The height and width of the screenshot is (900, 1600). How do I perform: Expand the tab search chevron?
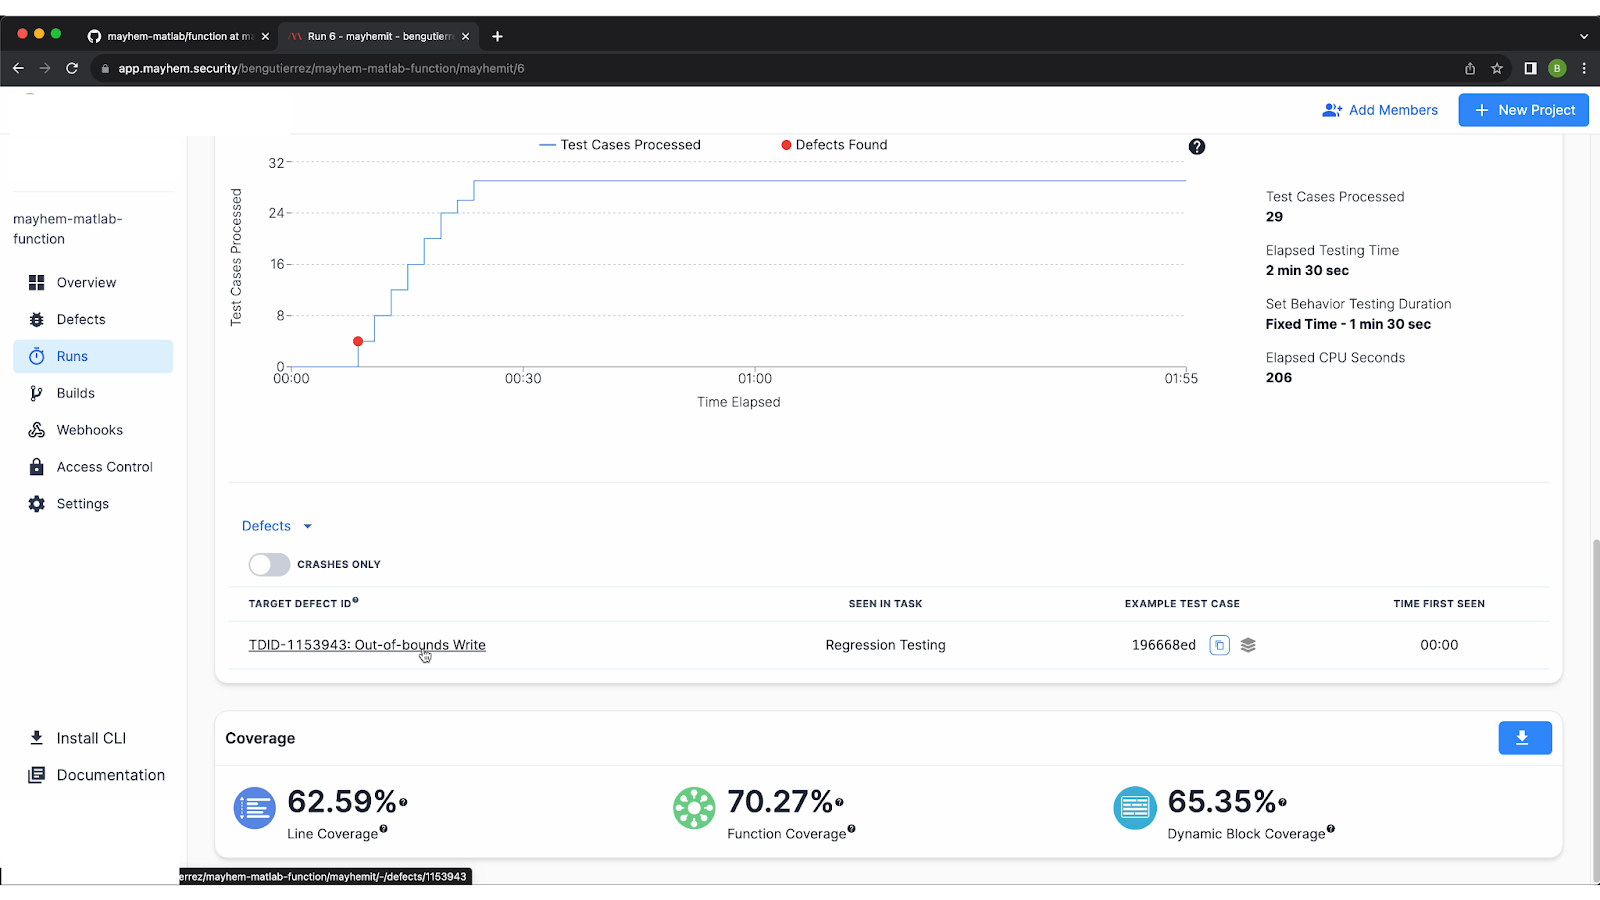1584,36
